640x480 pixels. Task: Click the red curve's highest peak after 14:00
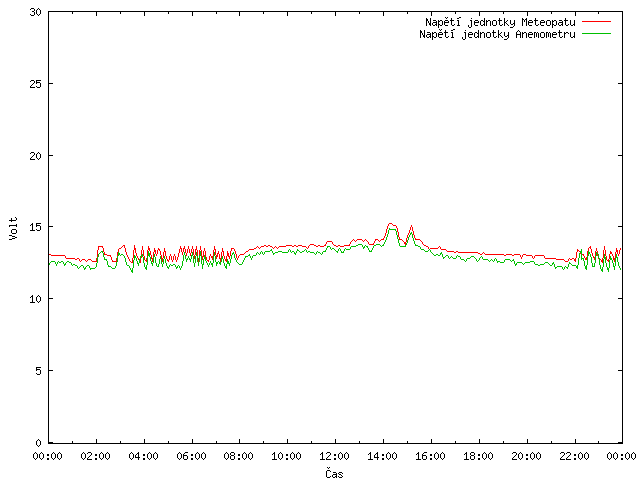tap(391, 224)
